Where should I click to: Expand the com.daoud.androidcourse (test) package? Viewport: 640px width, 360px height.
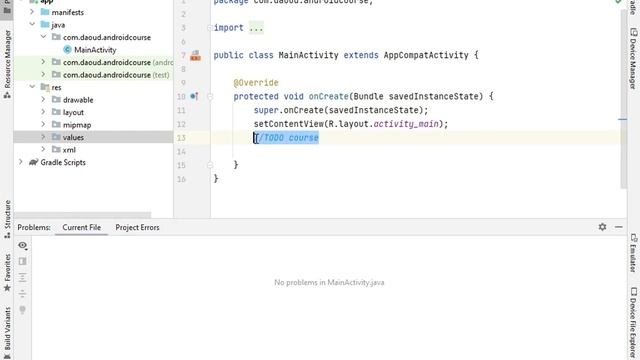[x=43, y=75]
